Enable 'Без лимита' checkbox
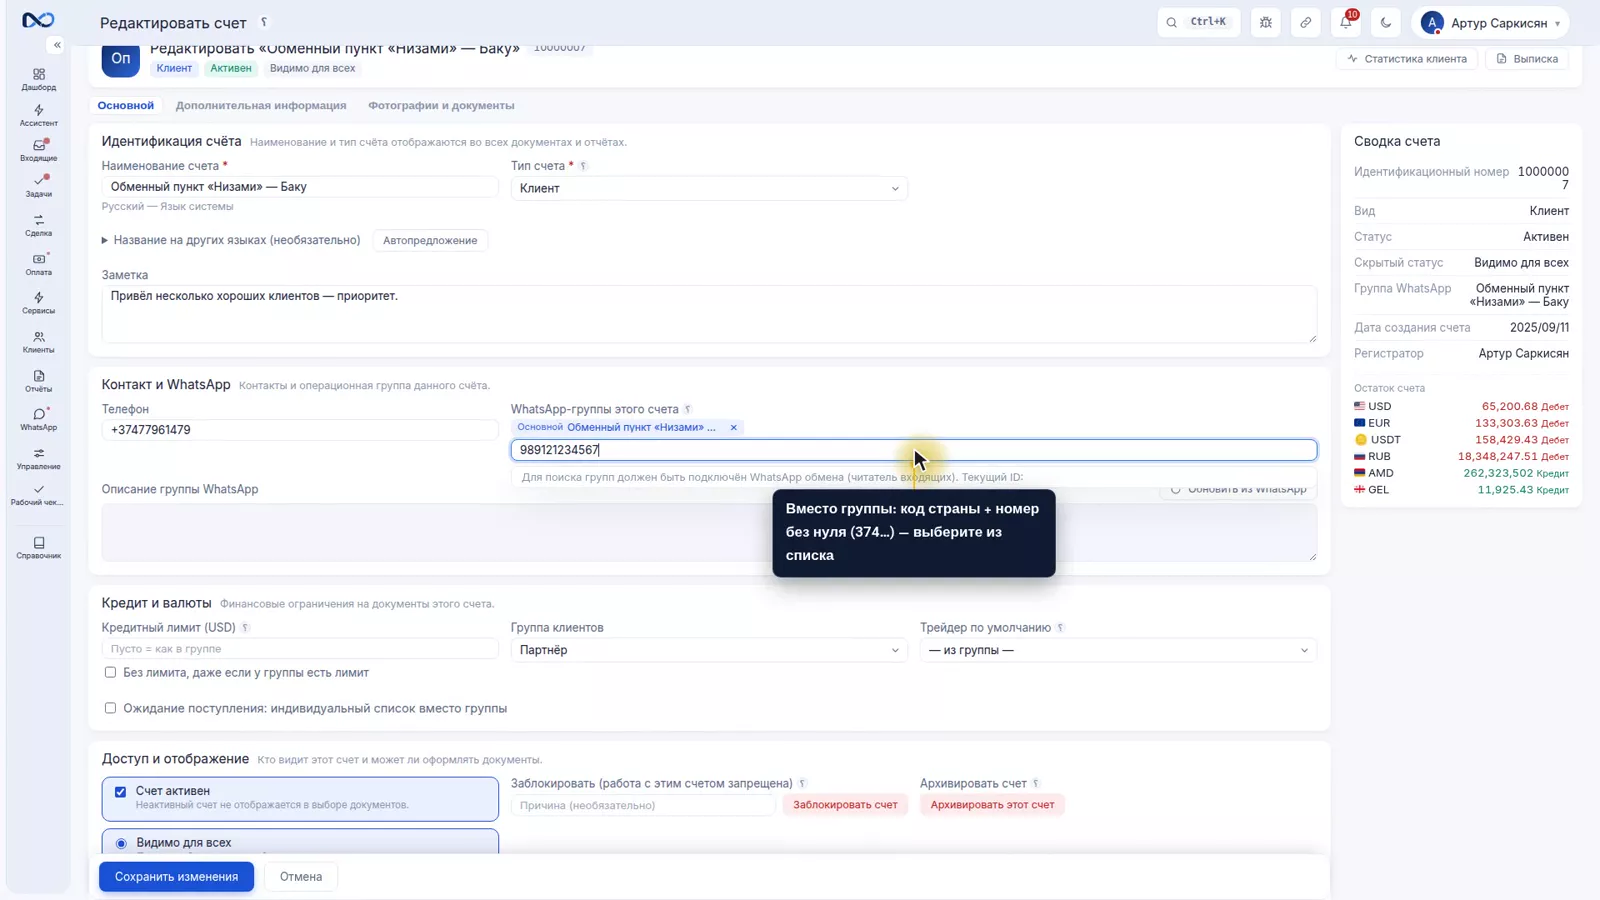Image resolution: width=1600 pixels, height=900 pixels. coord(110,673)
